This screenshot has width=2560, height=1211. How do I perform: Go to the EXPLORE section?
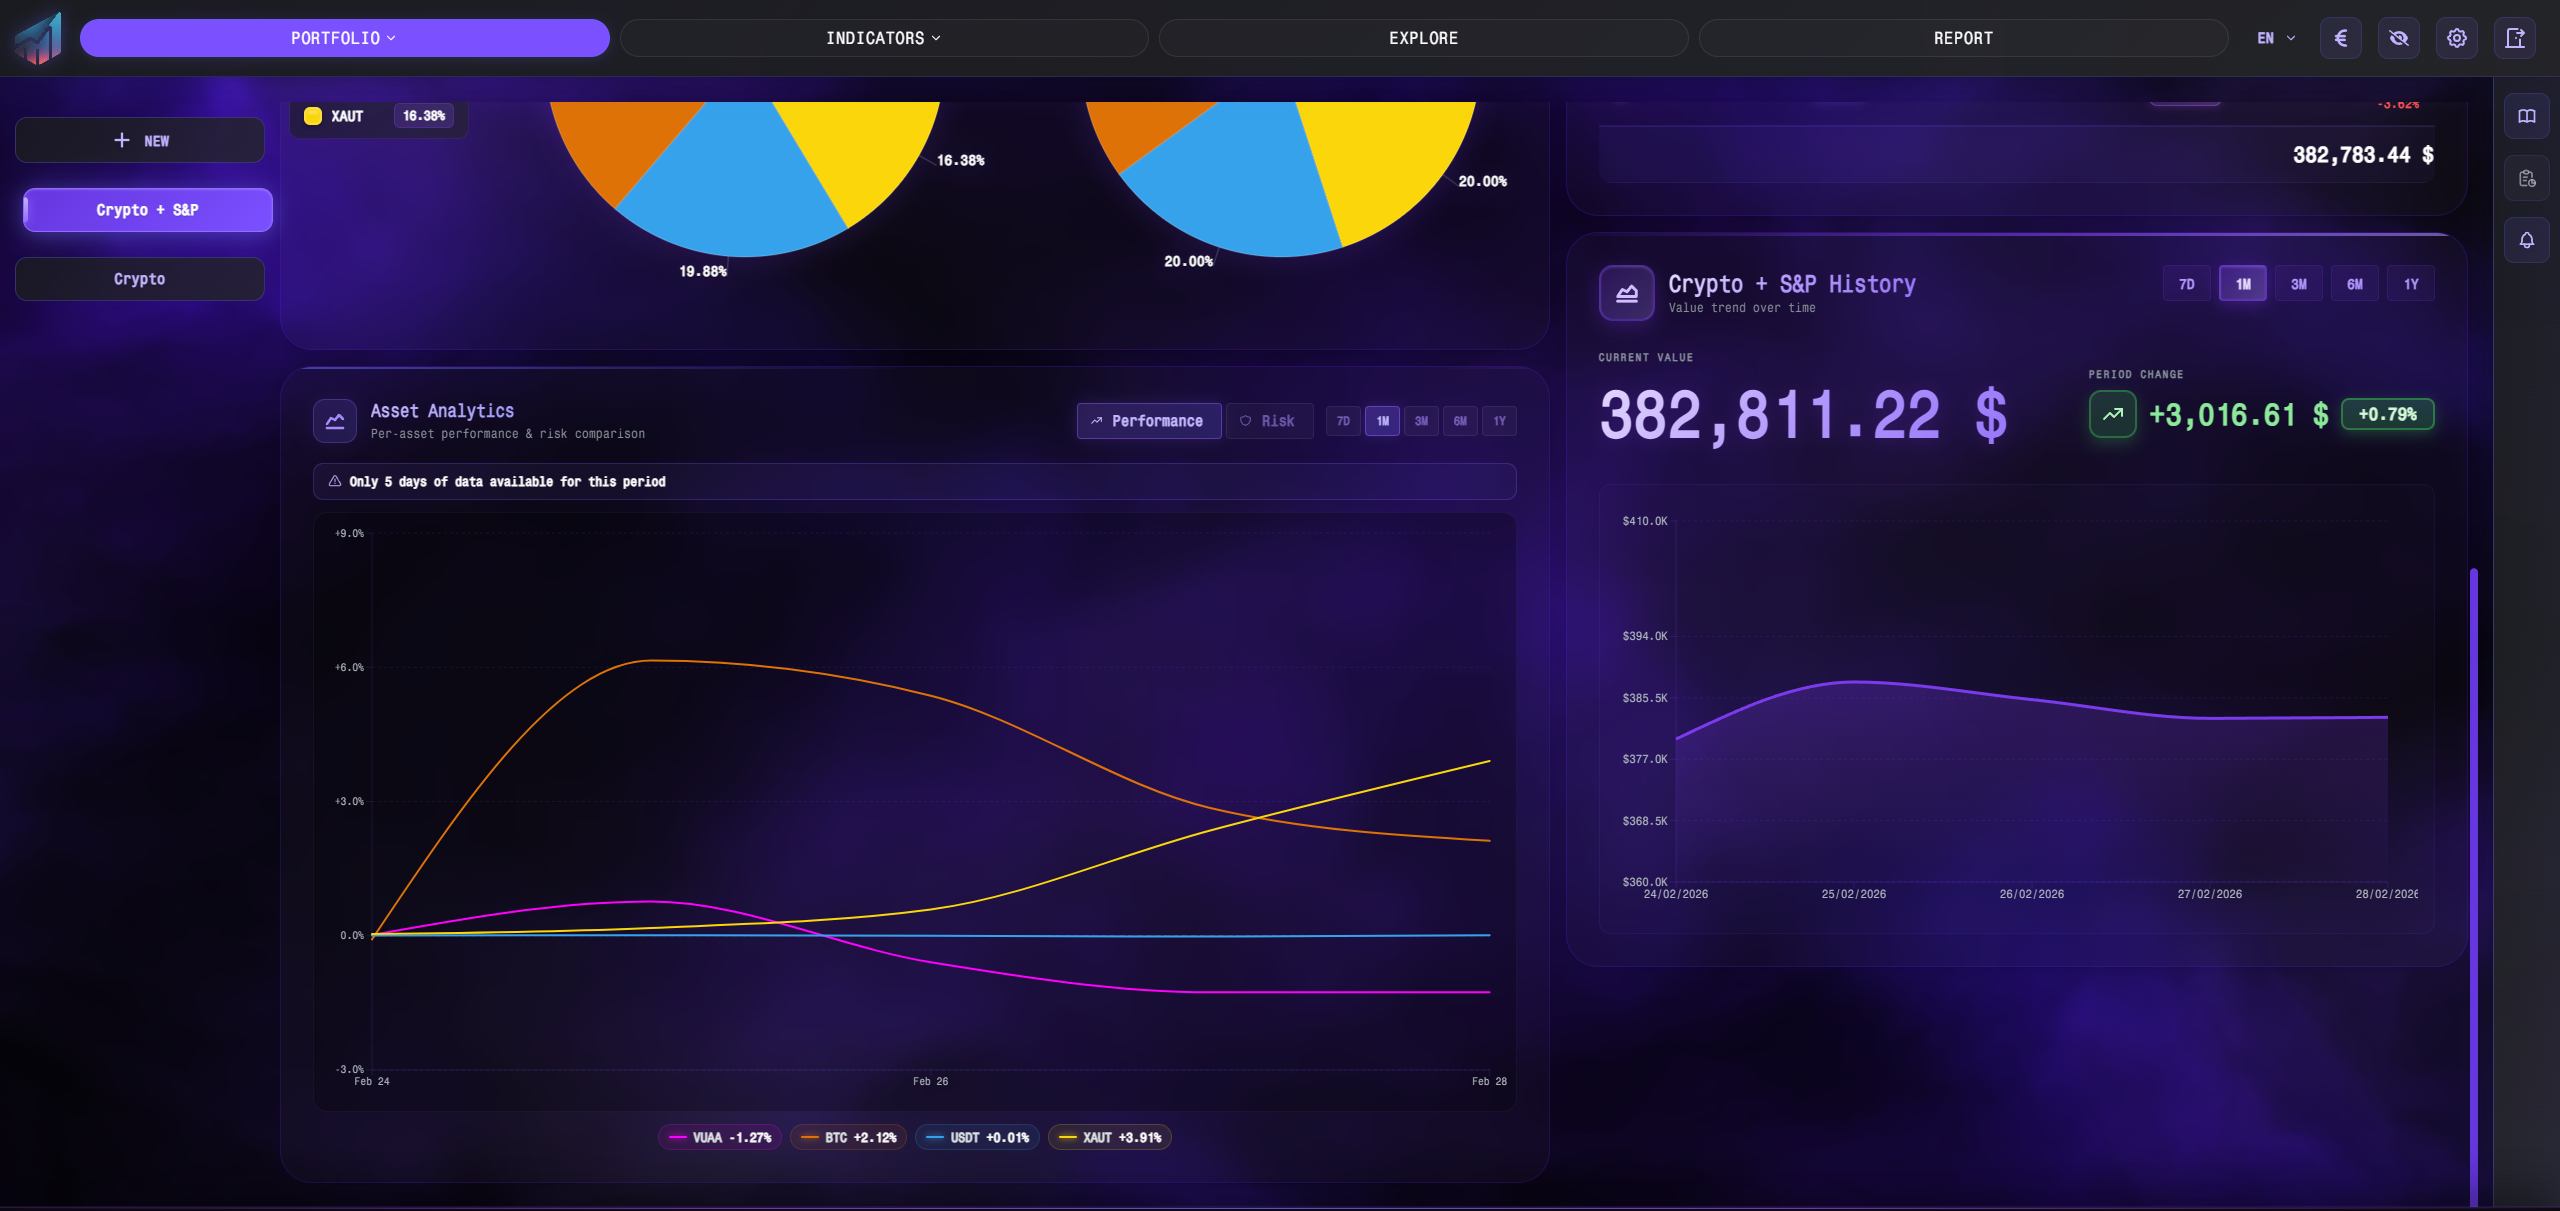[1423, 37]
